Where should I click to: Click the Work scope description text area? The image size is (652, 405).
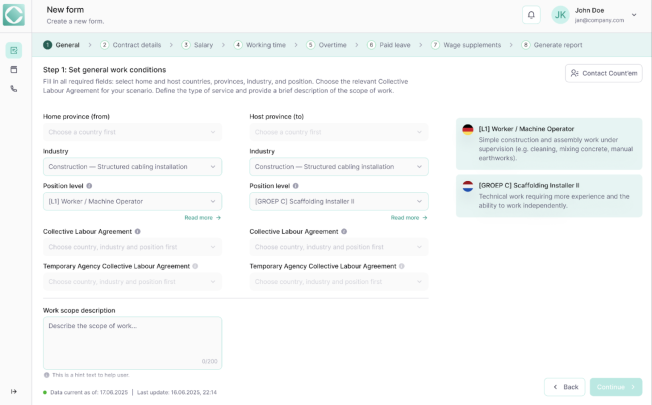(132, 340)
